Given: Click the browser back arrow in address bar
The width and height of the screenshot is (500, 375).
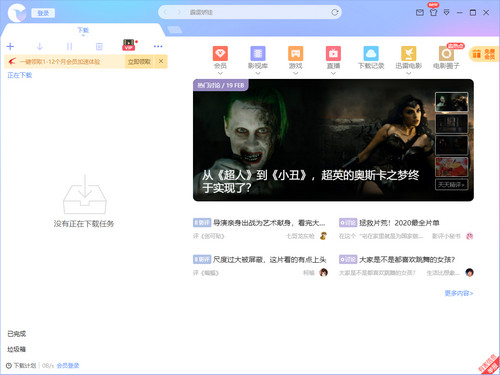Looking at the screenshot, I should [x=165, y=12].
